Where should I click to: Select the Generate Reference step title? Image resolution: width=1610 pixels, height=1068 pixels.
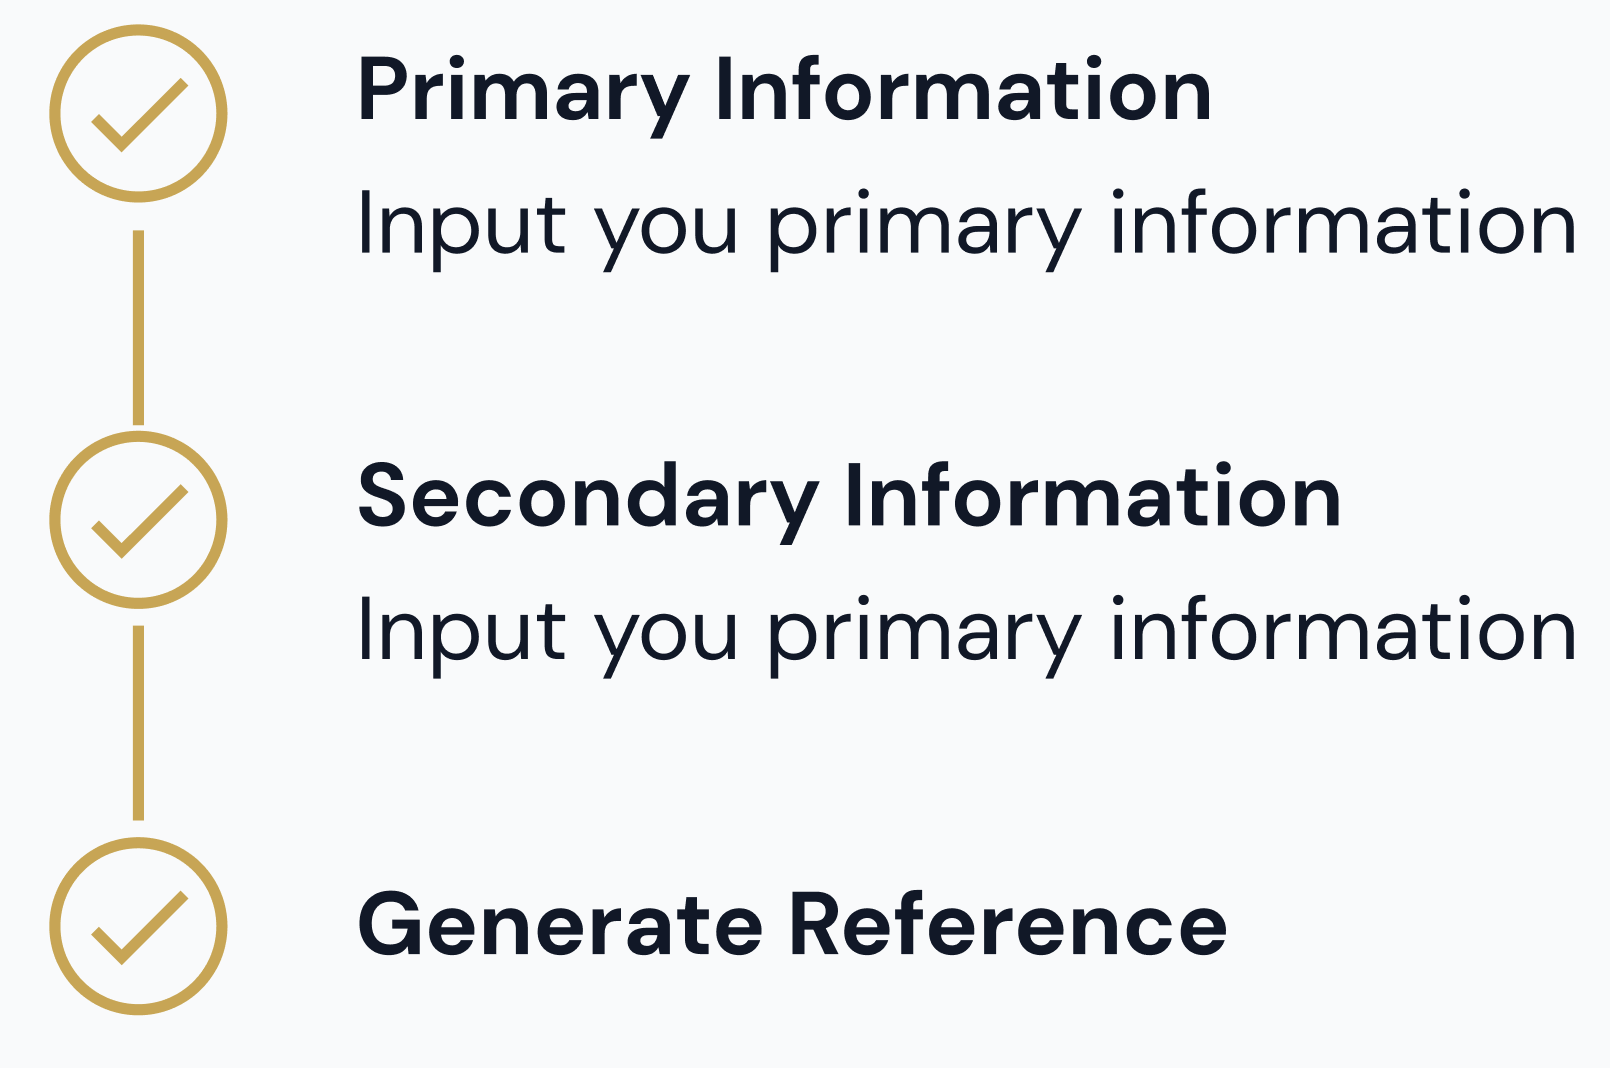click(x=791, y=926)
